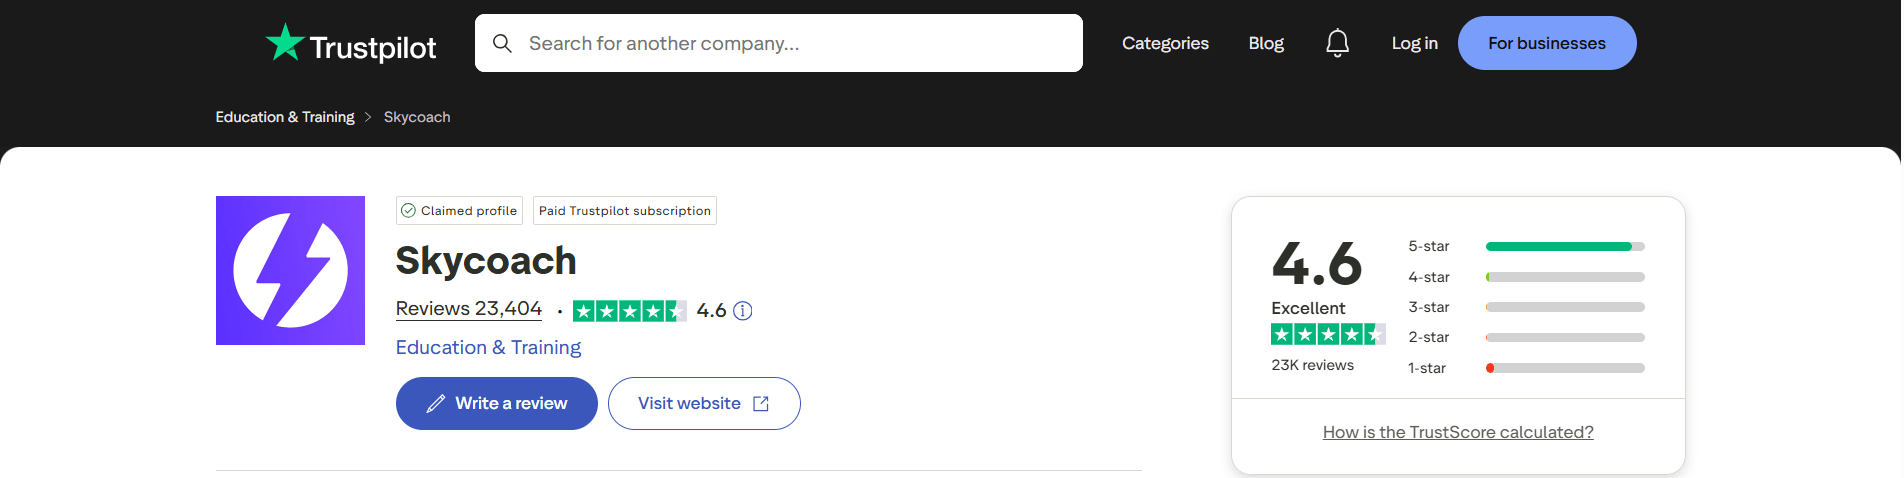Open the Categories menu
Image resolution: width=1904 pixels, height=478 pixels.
click(x=1165, y=43)
